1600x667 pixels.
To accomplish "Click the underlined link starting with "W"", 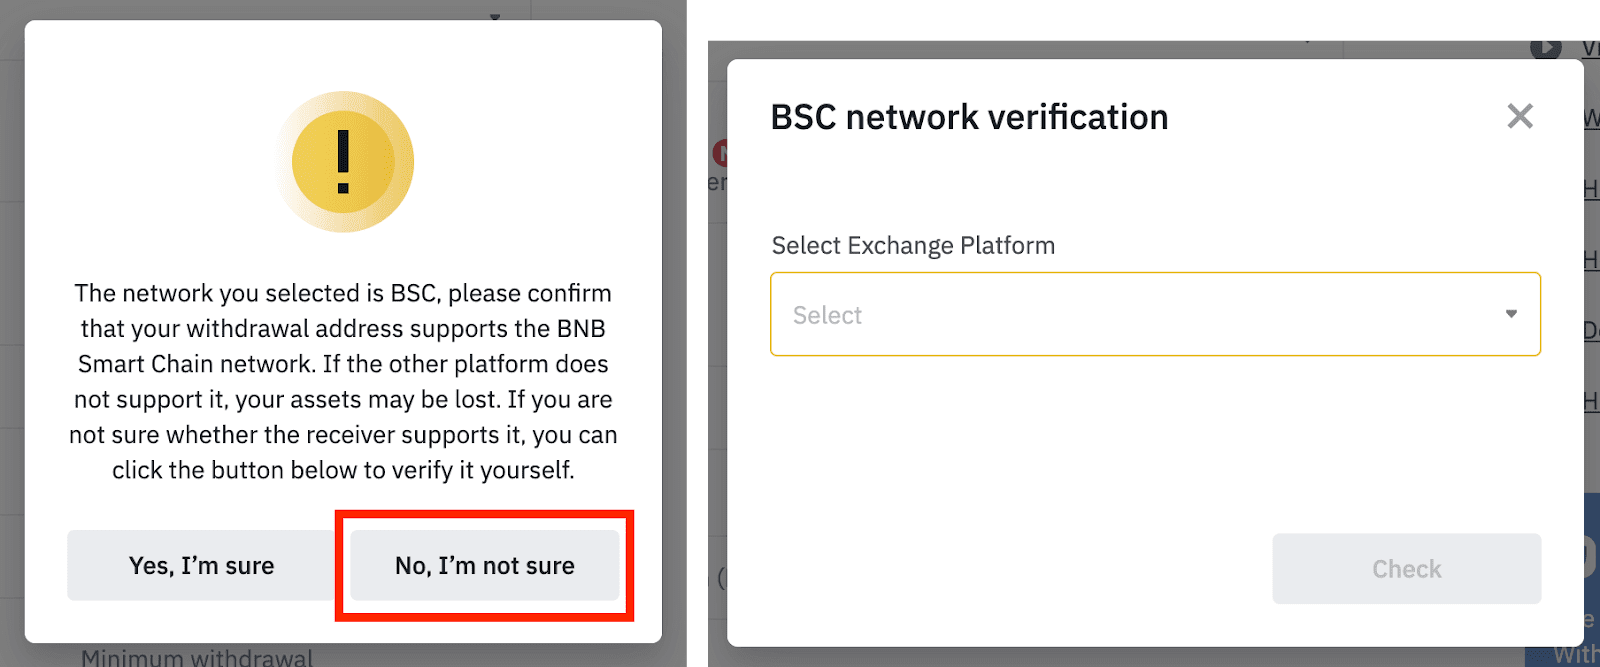I will [1591, 118].
